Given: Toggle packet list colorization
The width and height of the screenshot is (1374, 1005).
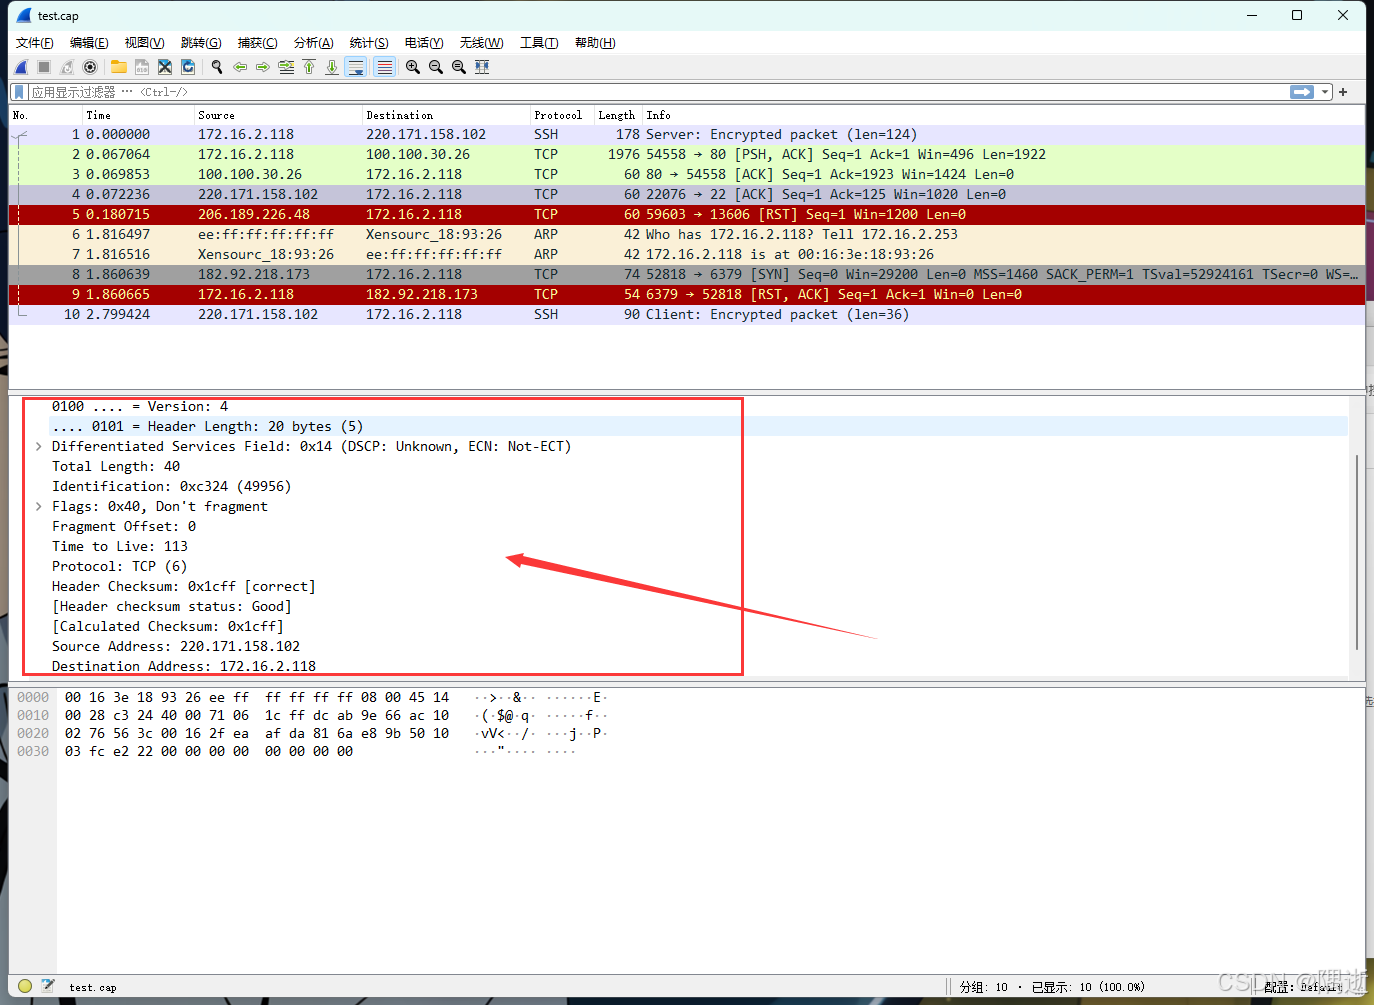Looking at the screenshot, I should (x=384, y=67).
